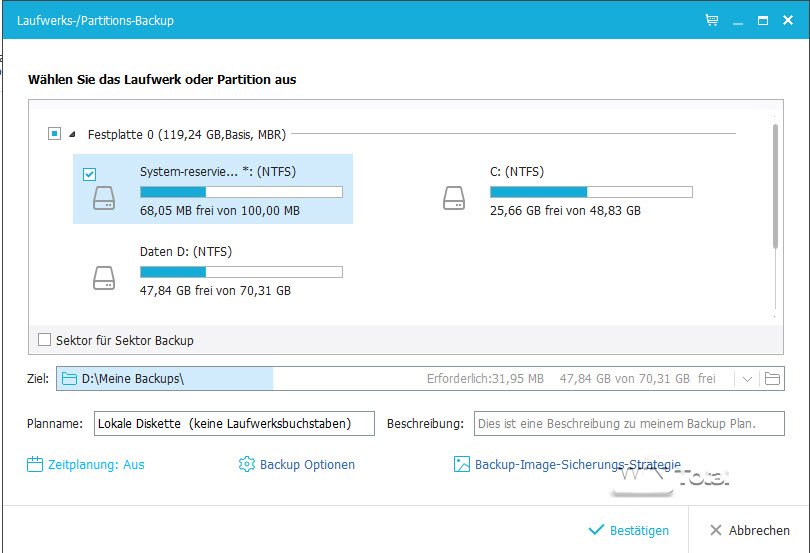This screenshot has height=553, width=810.
Task: Click the shopping cart icon in title bar
Action: (712, 20)
